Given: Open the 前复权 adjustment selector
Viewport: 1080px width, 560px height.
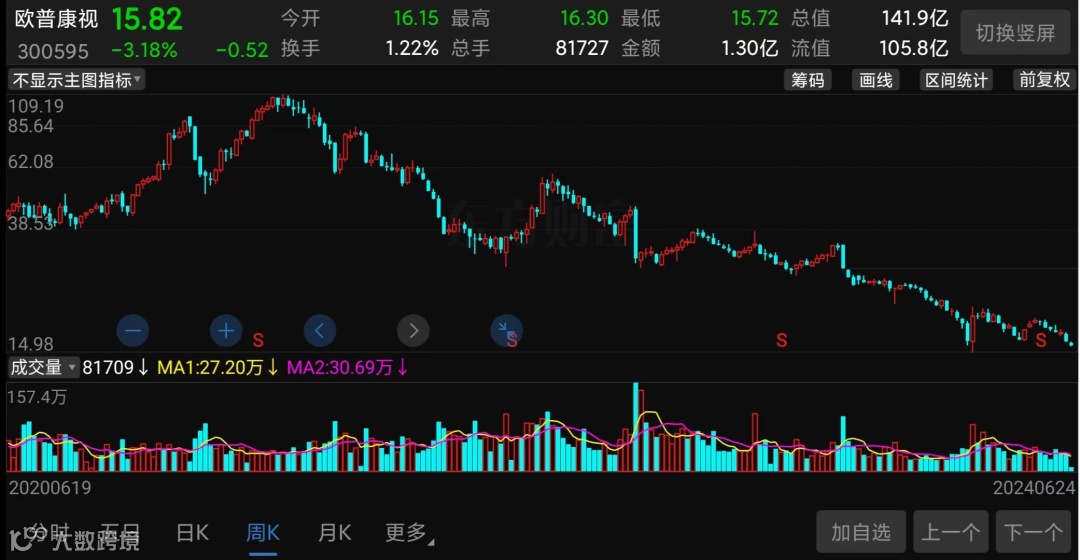Looking at the screenshot, I should pyautogui.click(x=1044, y=80).
